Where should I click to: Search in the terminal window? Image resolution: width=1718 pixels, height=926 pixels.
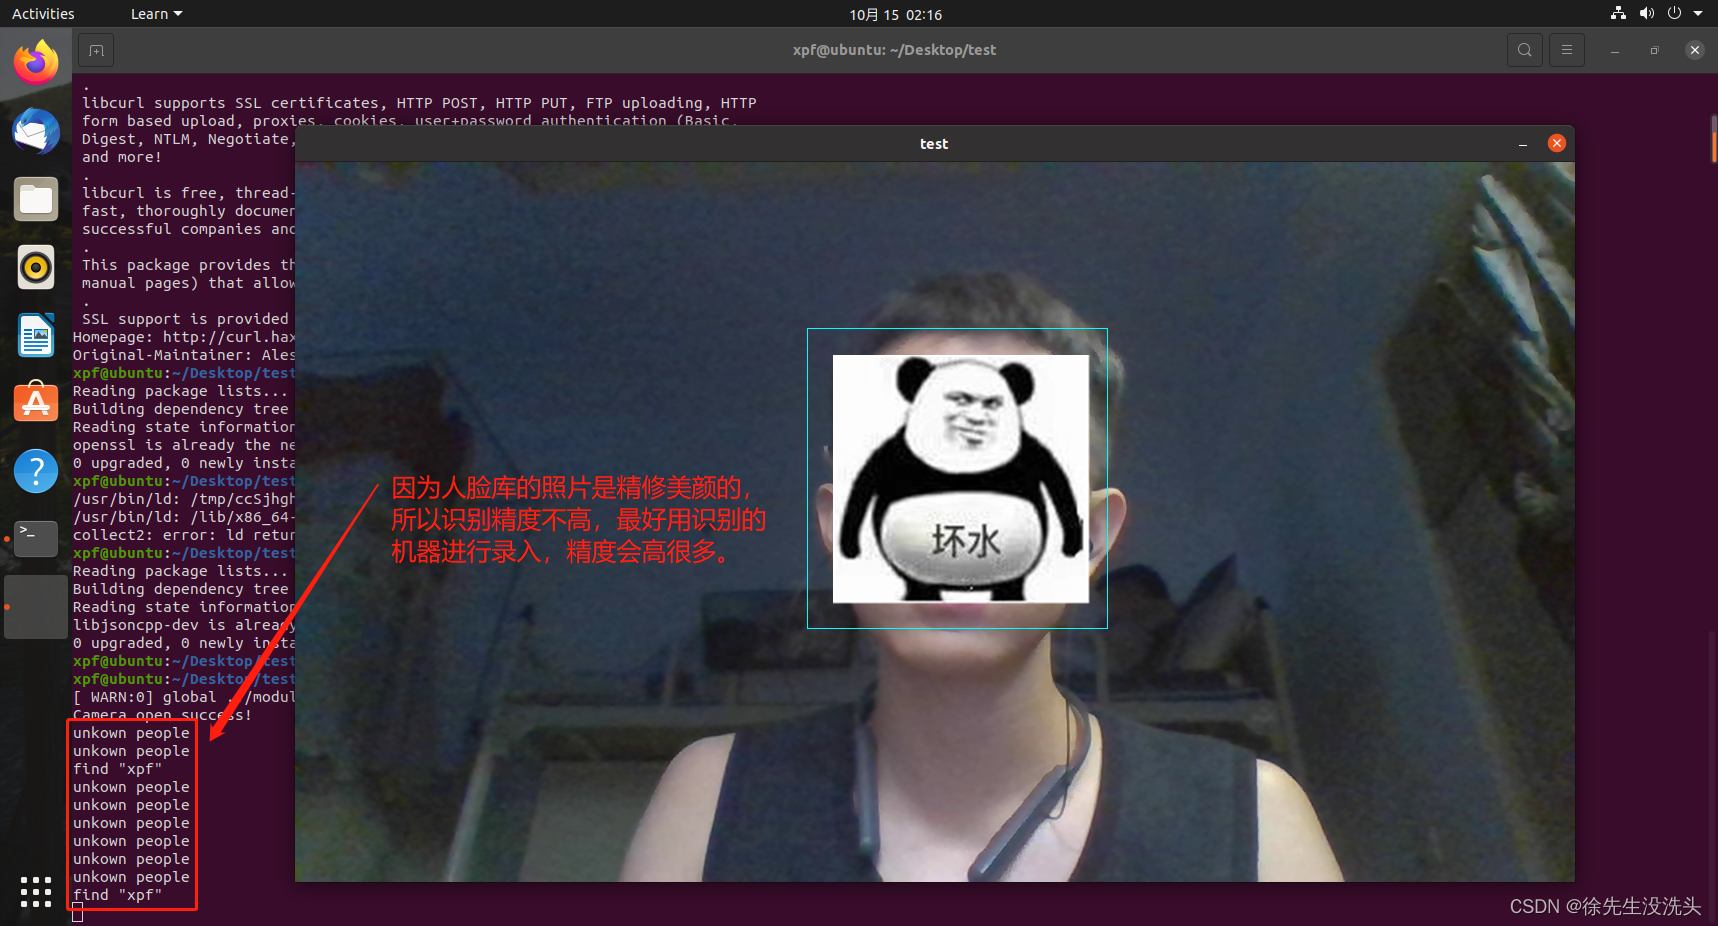1524,50
